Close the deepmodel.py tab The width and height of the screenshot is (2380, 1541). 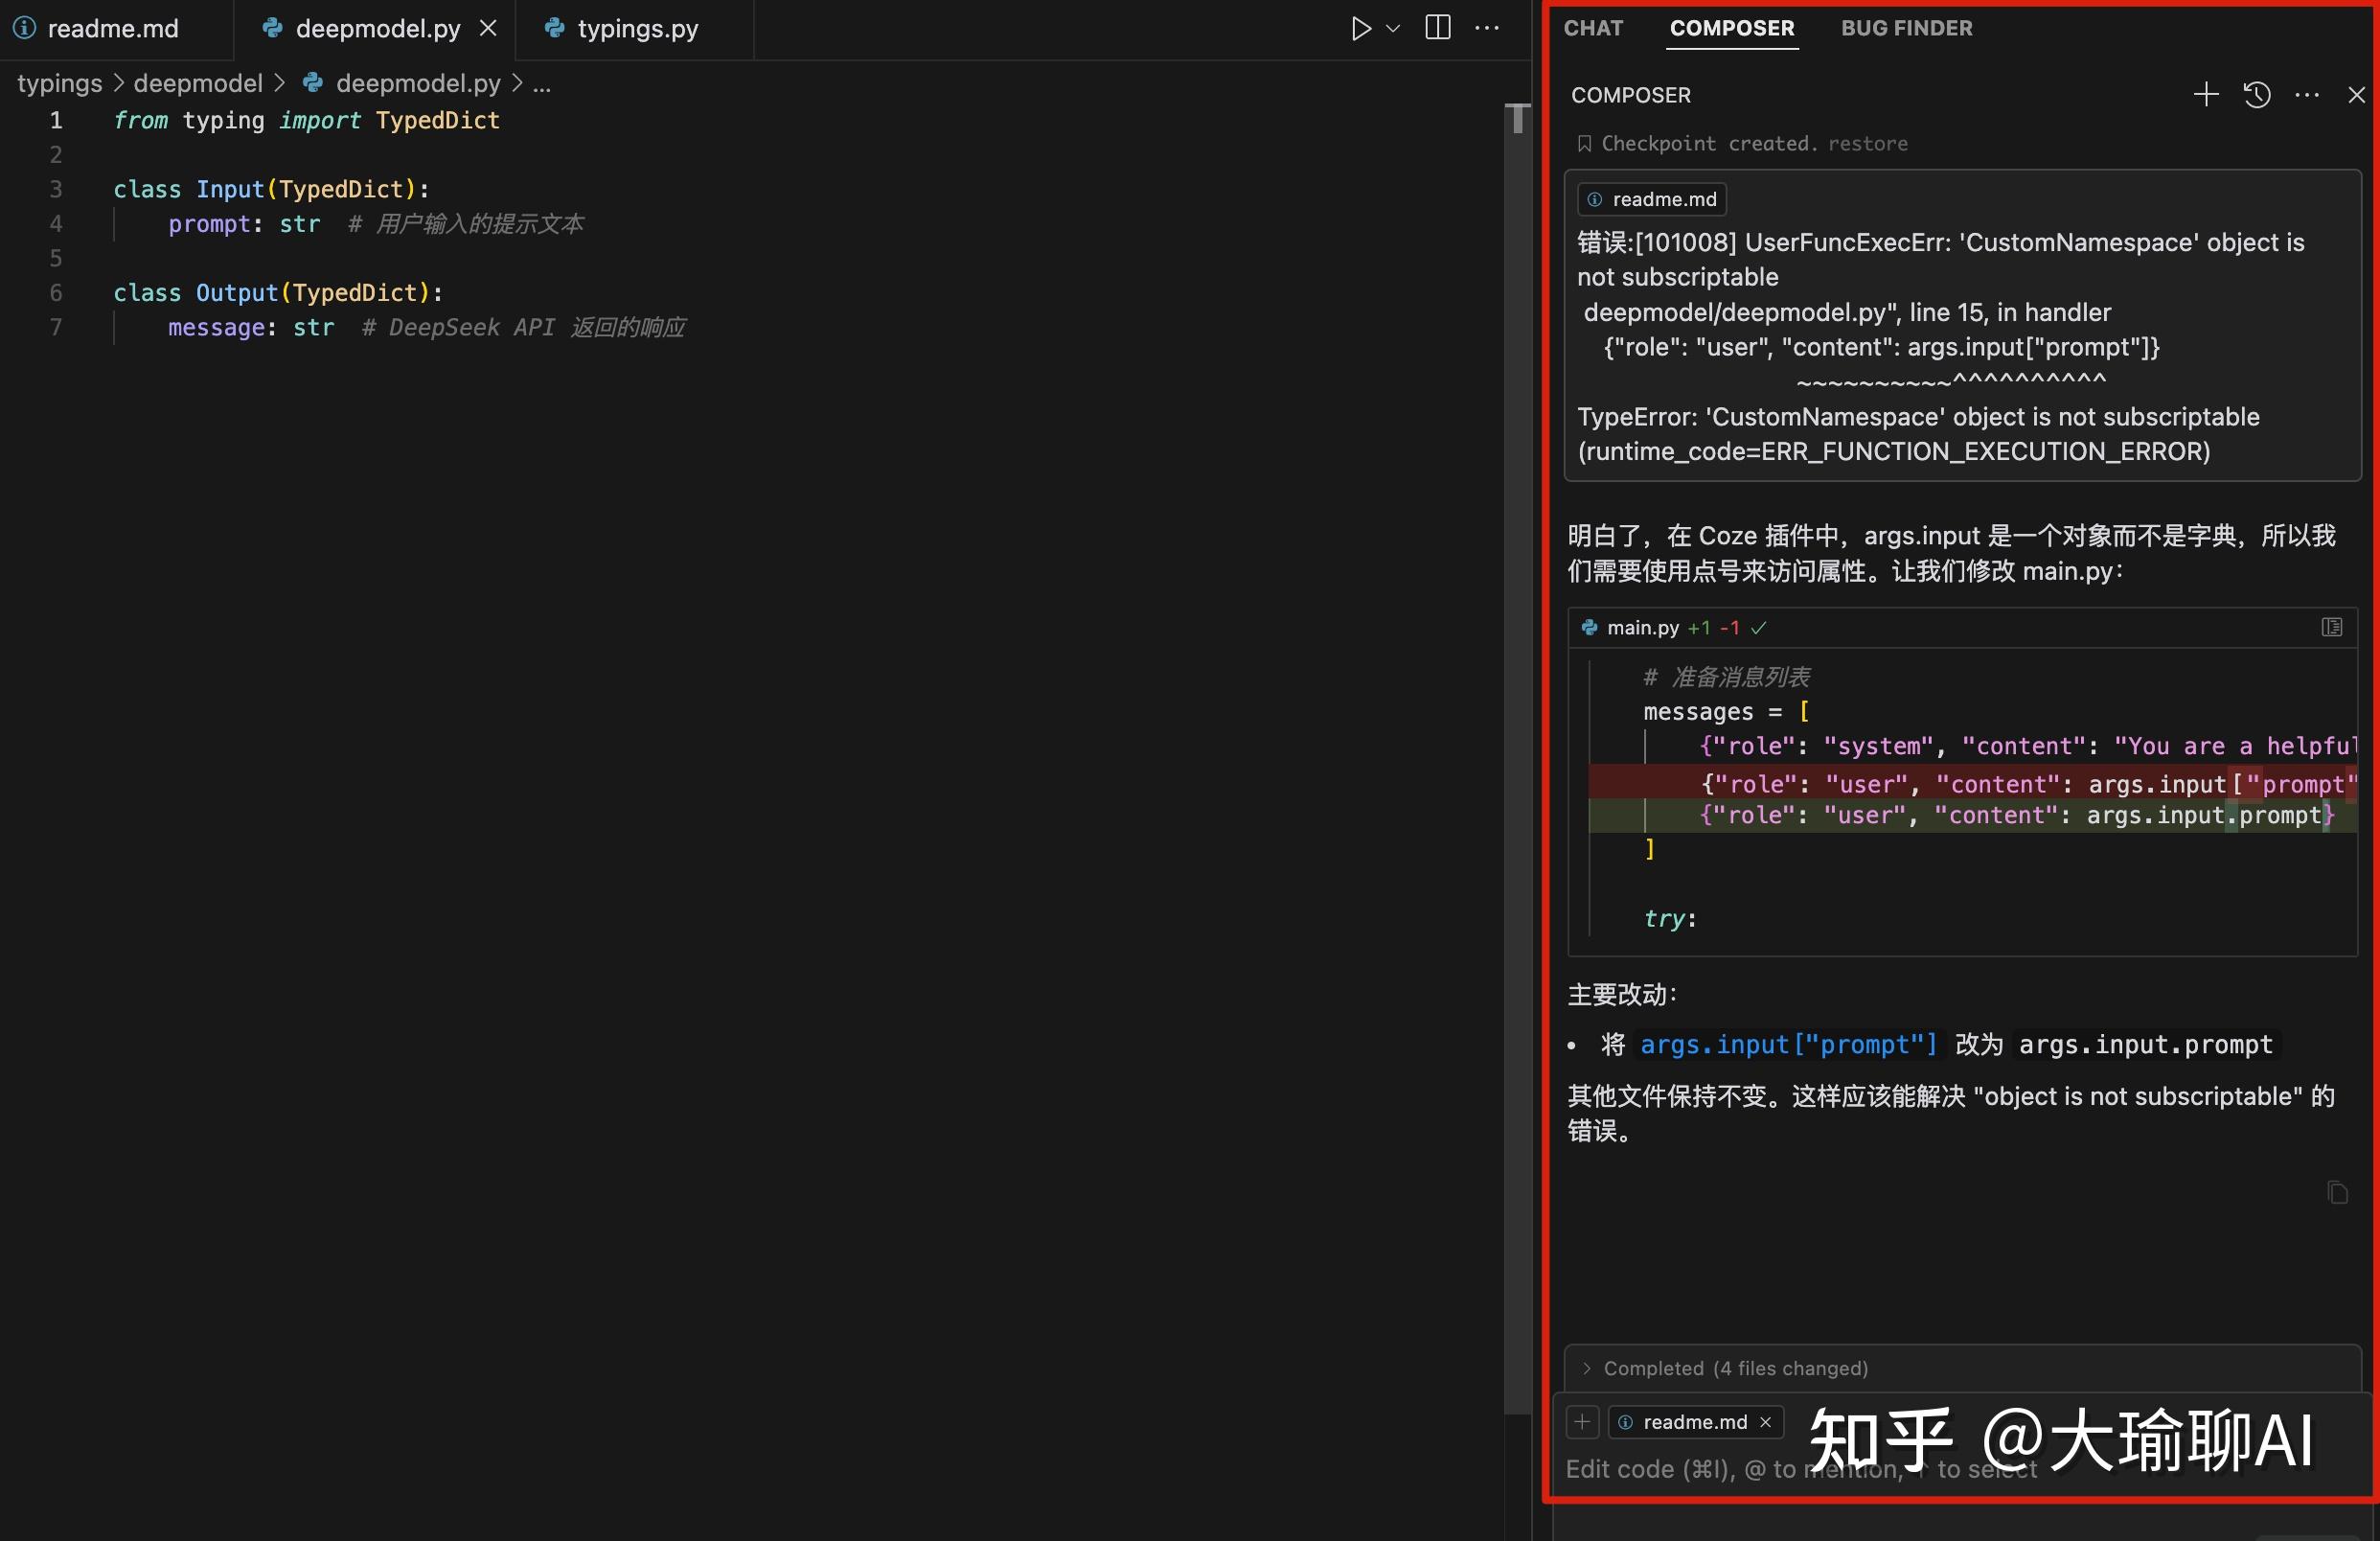coord(488,28)
